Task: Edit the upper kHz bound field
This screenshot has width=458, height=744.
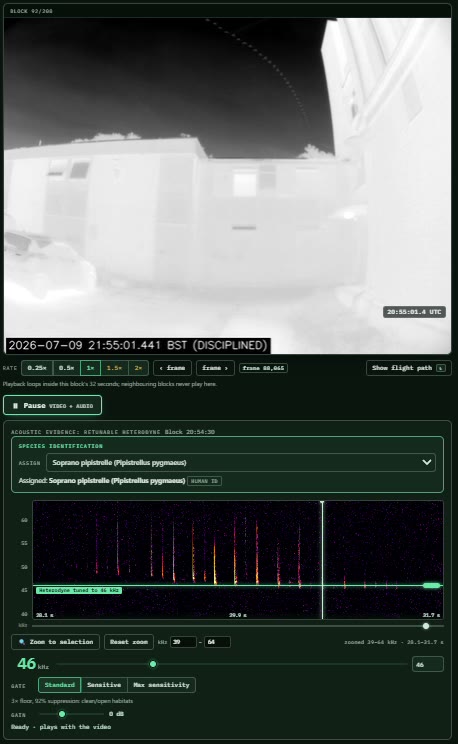Action: (x=217, y=642)
